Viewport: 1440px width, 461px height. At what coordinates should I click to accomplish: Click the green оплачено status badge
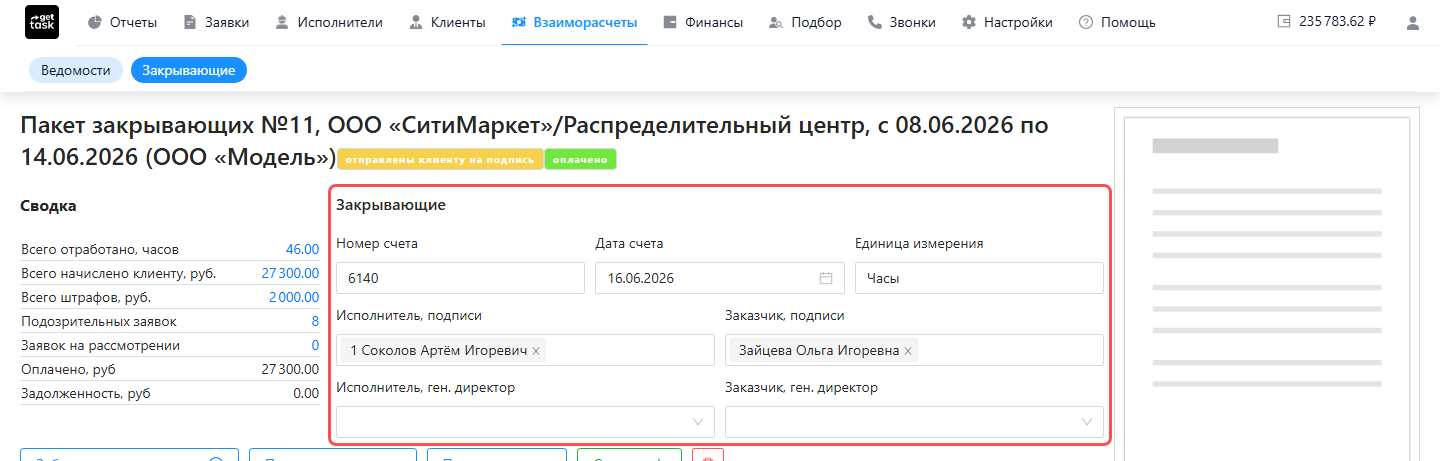580,159
